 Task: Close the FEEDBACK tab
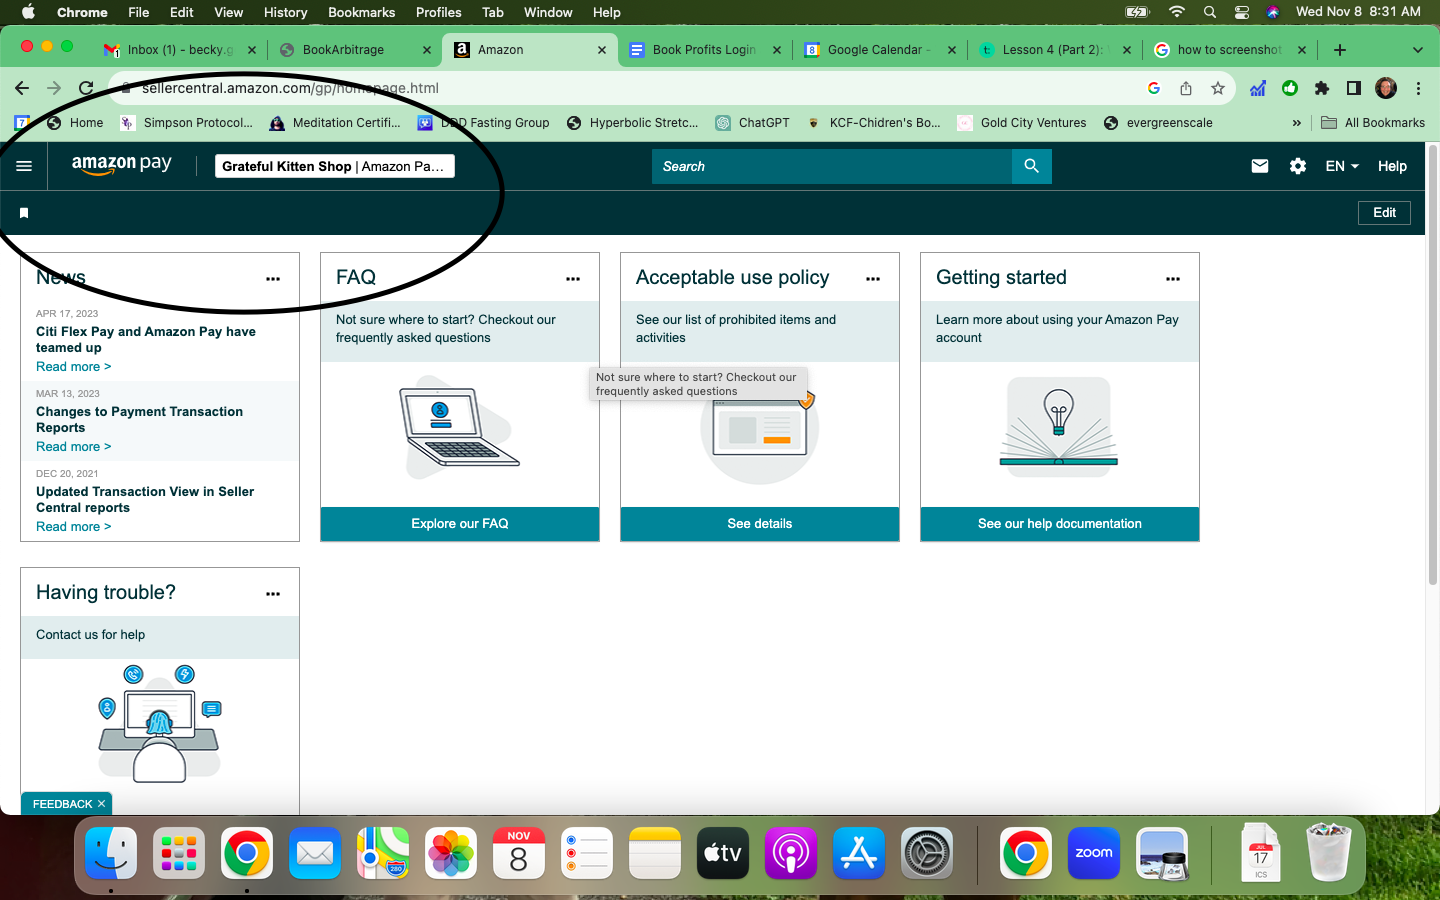pos(101,804)
